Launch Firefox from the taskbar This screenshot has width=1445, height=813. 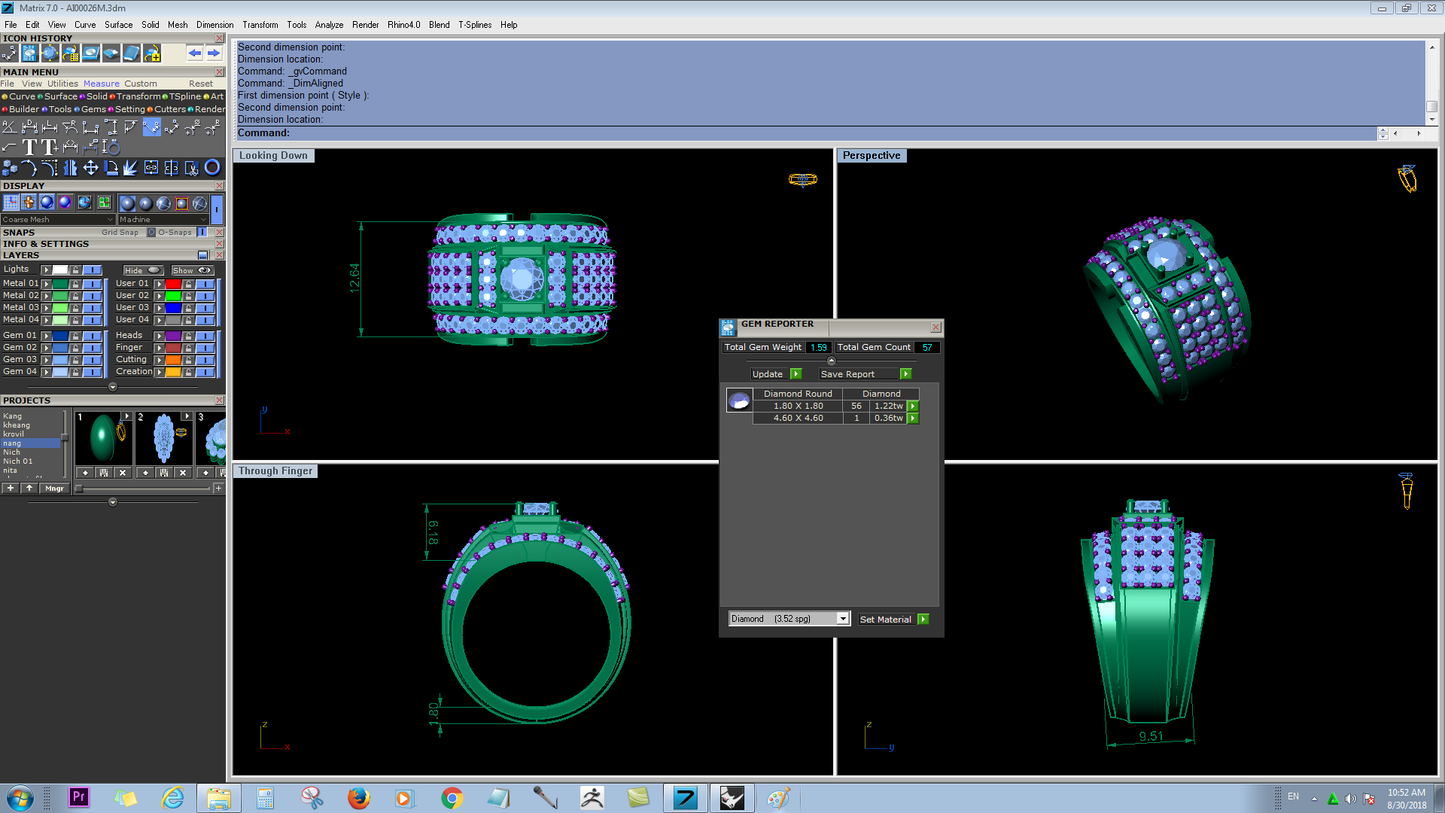click(358, 797)
